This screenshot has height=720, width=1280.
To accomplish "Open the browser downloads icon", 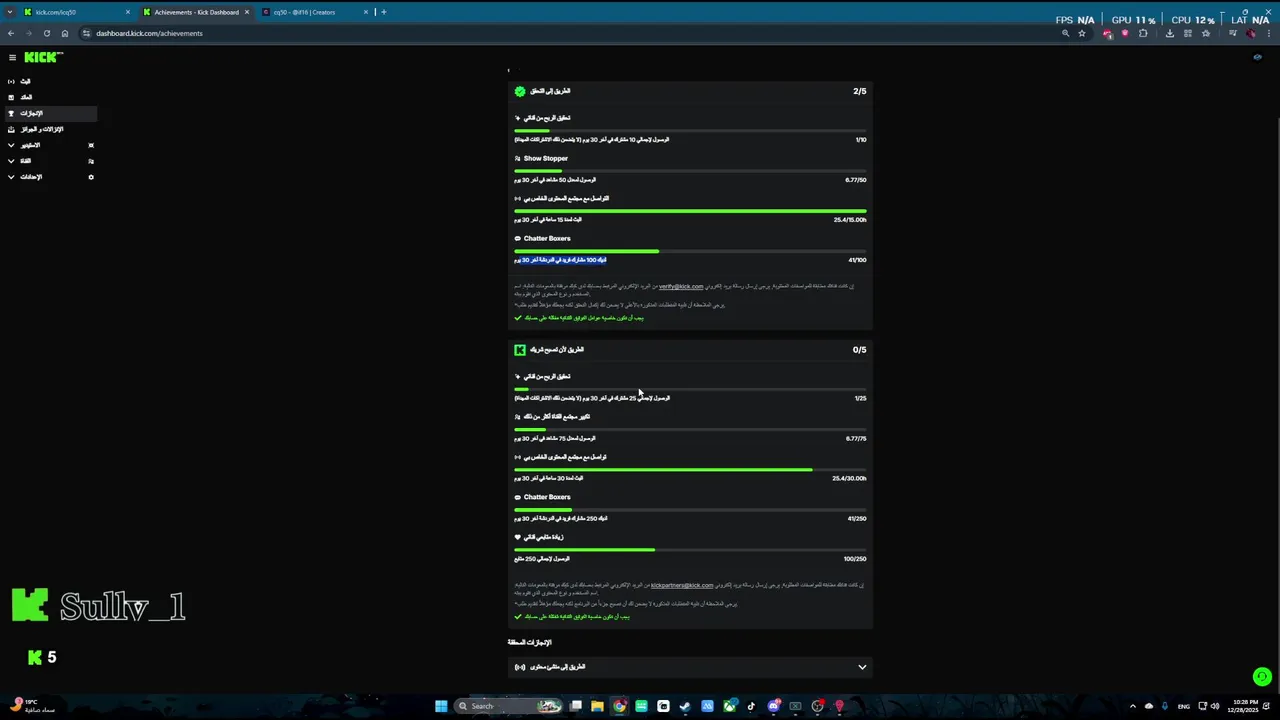I will coord(1170,33).
